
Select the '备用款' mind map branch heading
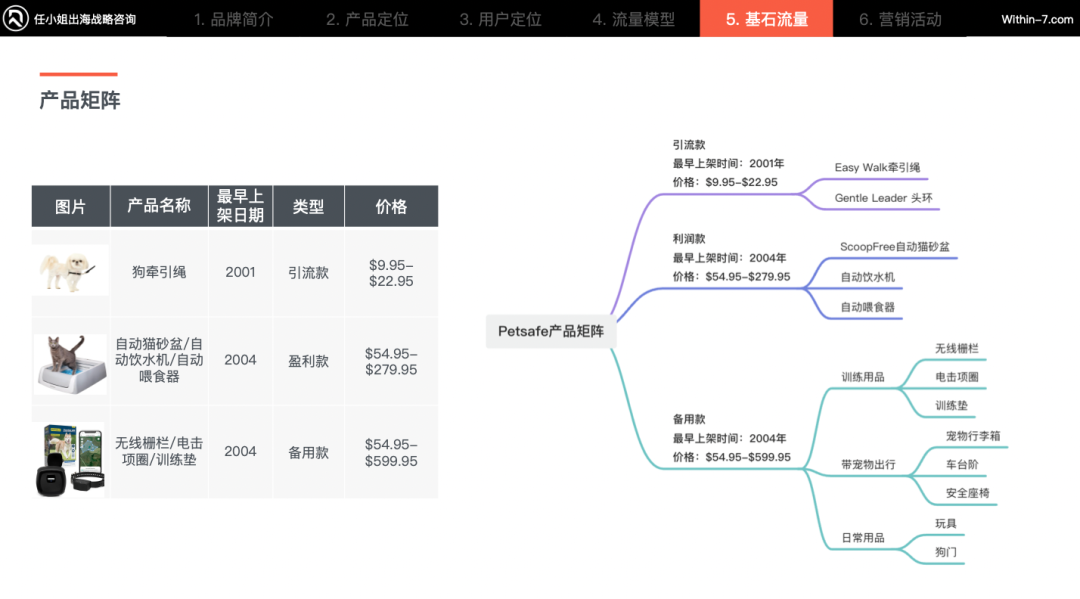click(x=689, y=419)
